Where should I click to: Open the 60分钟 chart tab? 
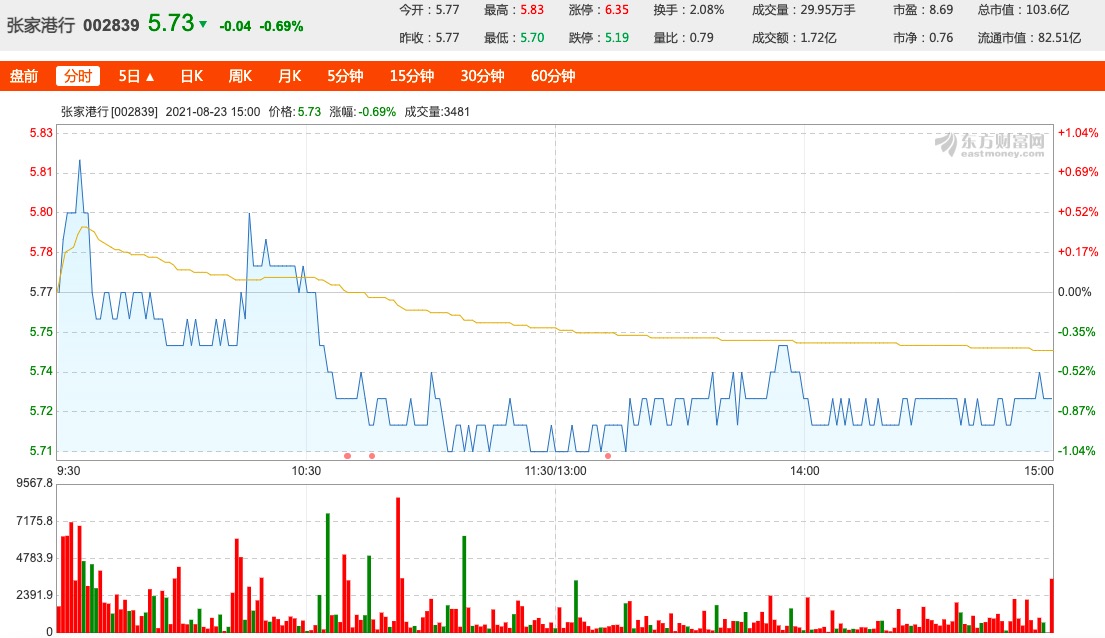(x=553, y=76)
